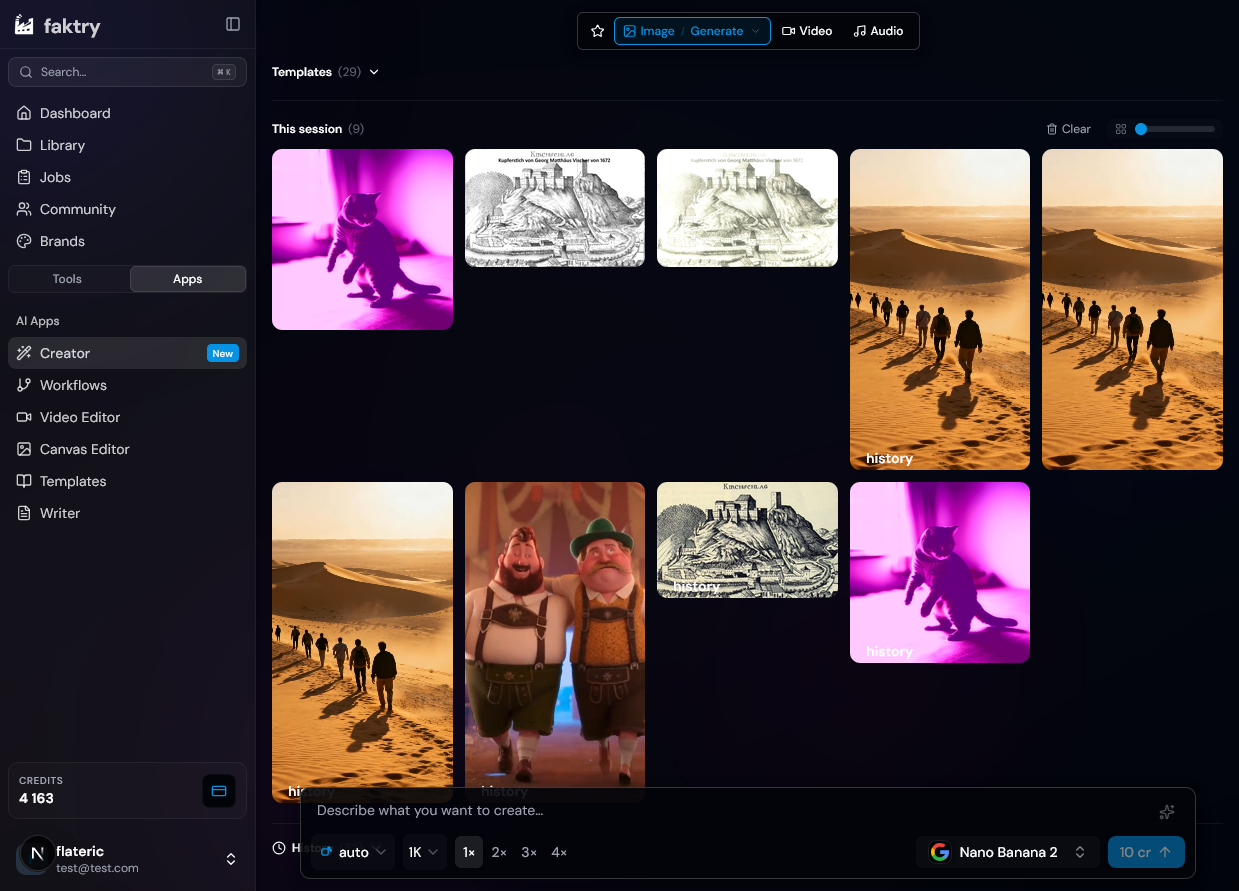
Task: Open the 1K resolution dropdown
Action: pos(423,852)
